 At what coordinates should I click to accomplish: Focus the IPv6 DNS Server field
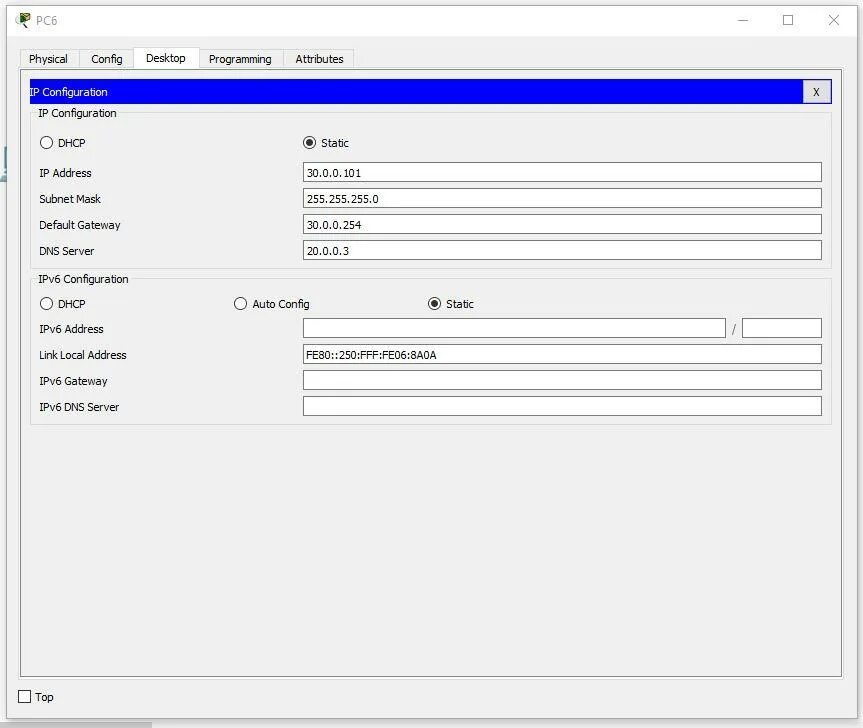(562, 406)
